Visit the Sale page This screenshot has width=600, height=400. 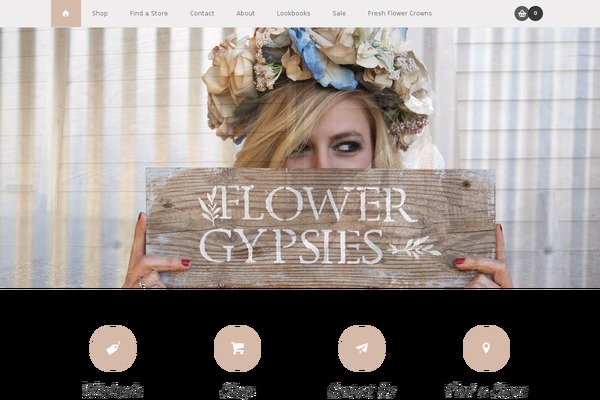339,13
